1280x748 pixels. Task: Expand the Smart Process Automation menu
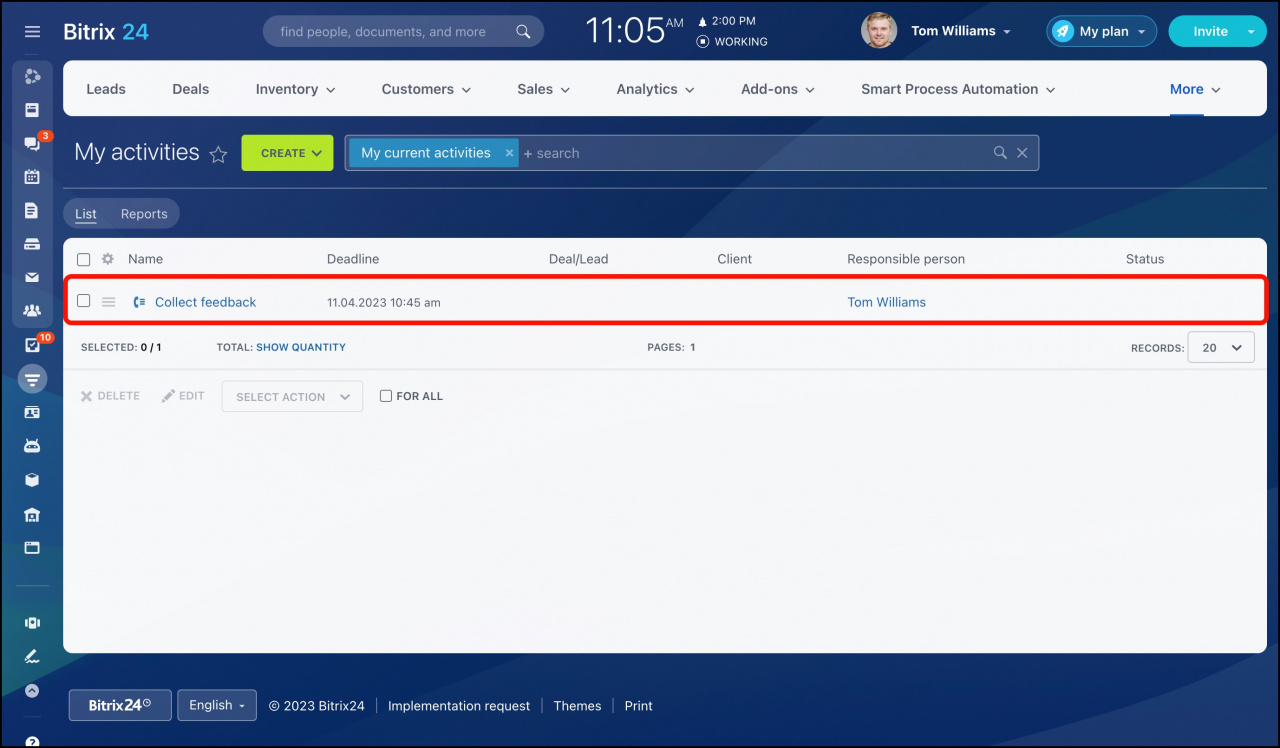coord(958,89)
